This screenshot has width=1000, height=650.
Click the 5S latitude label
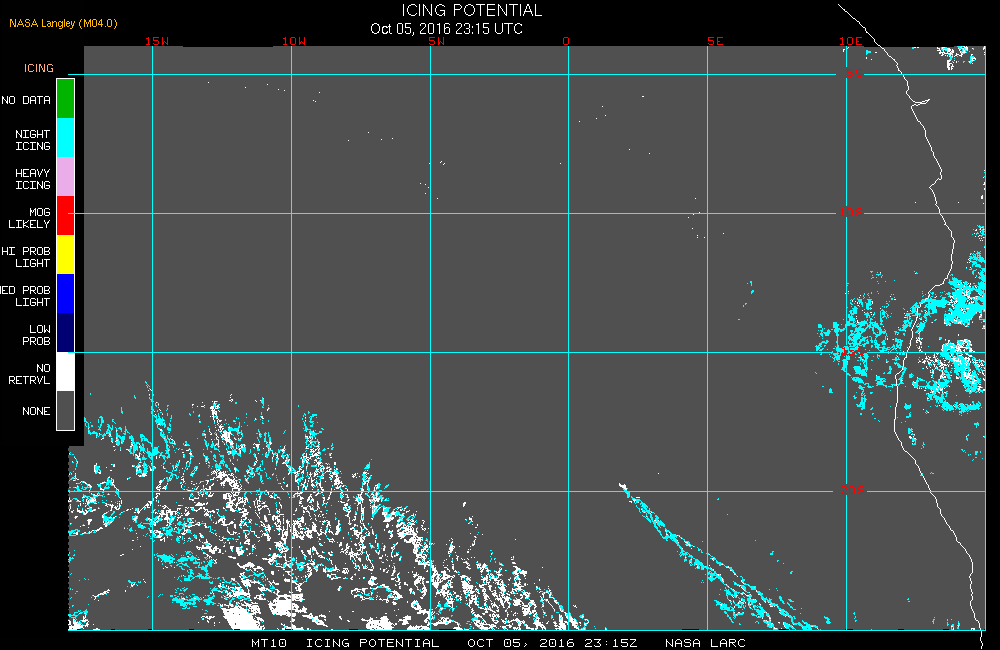click(855, 73)
